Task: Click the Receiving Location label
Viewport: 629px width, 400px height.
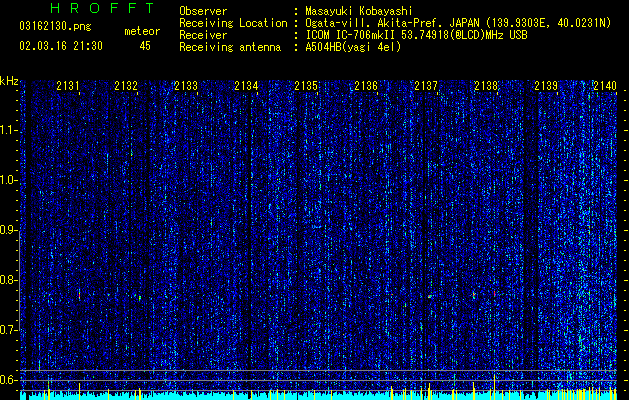Action: click(233, 23)
